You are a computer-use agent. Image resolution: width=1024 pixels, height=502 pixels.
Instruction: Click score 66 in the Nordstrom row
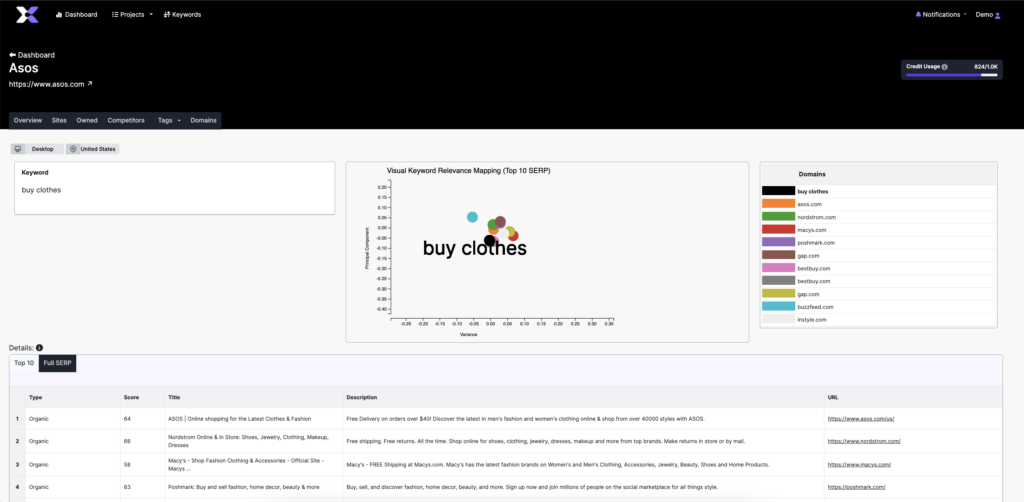127,441
